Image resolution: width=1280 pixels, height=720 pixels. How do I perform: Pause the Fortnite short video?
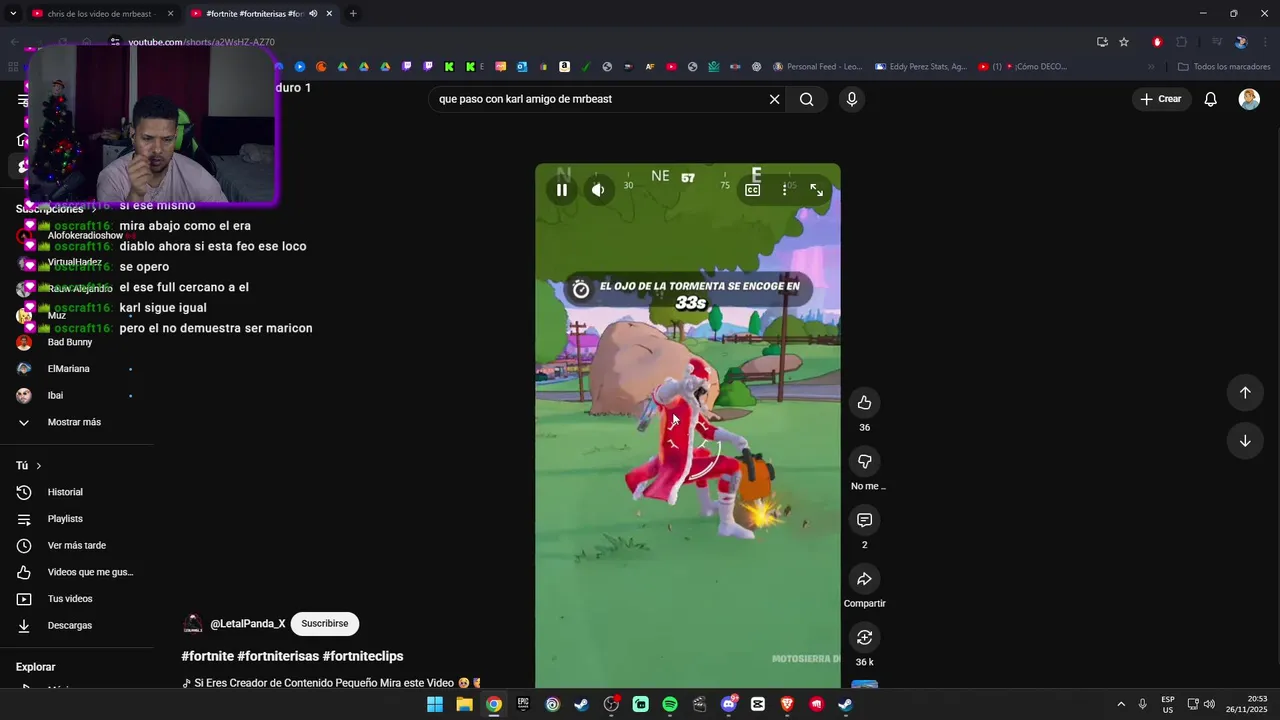(x=562, y=190)
